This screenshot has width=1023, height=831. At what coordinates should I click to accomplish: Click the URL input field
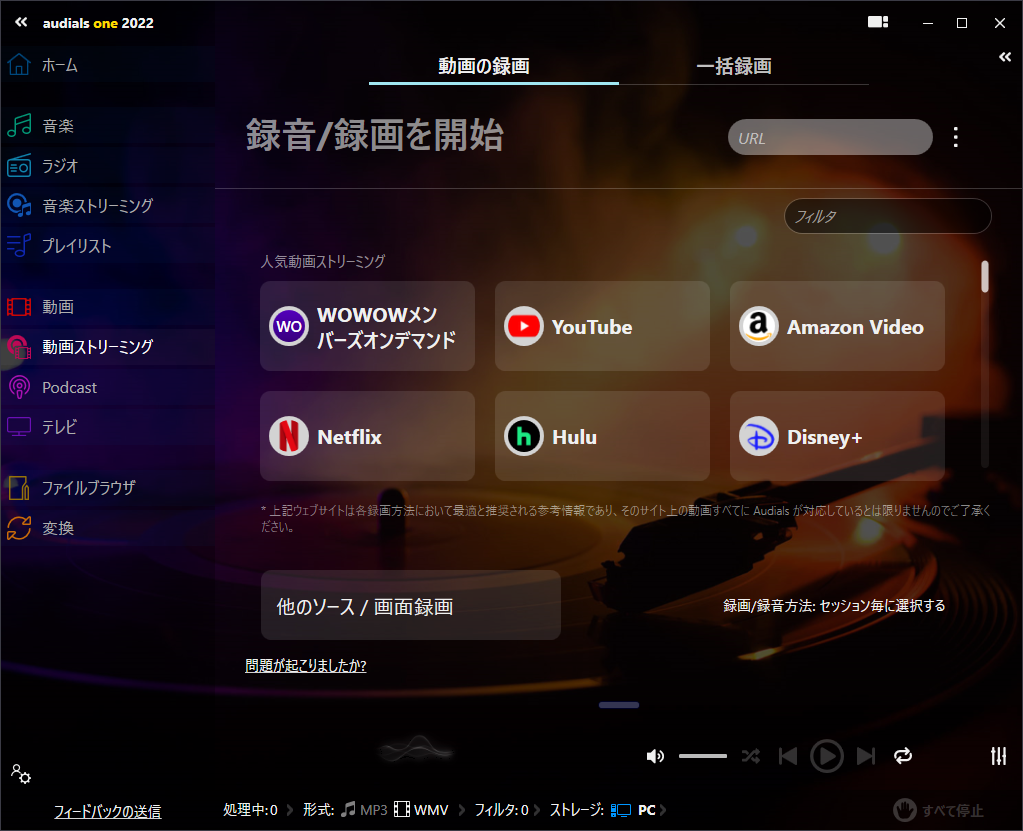coord(830,137)
